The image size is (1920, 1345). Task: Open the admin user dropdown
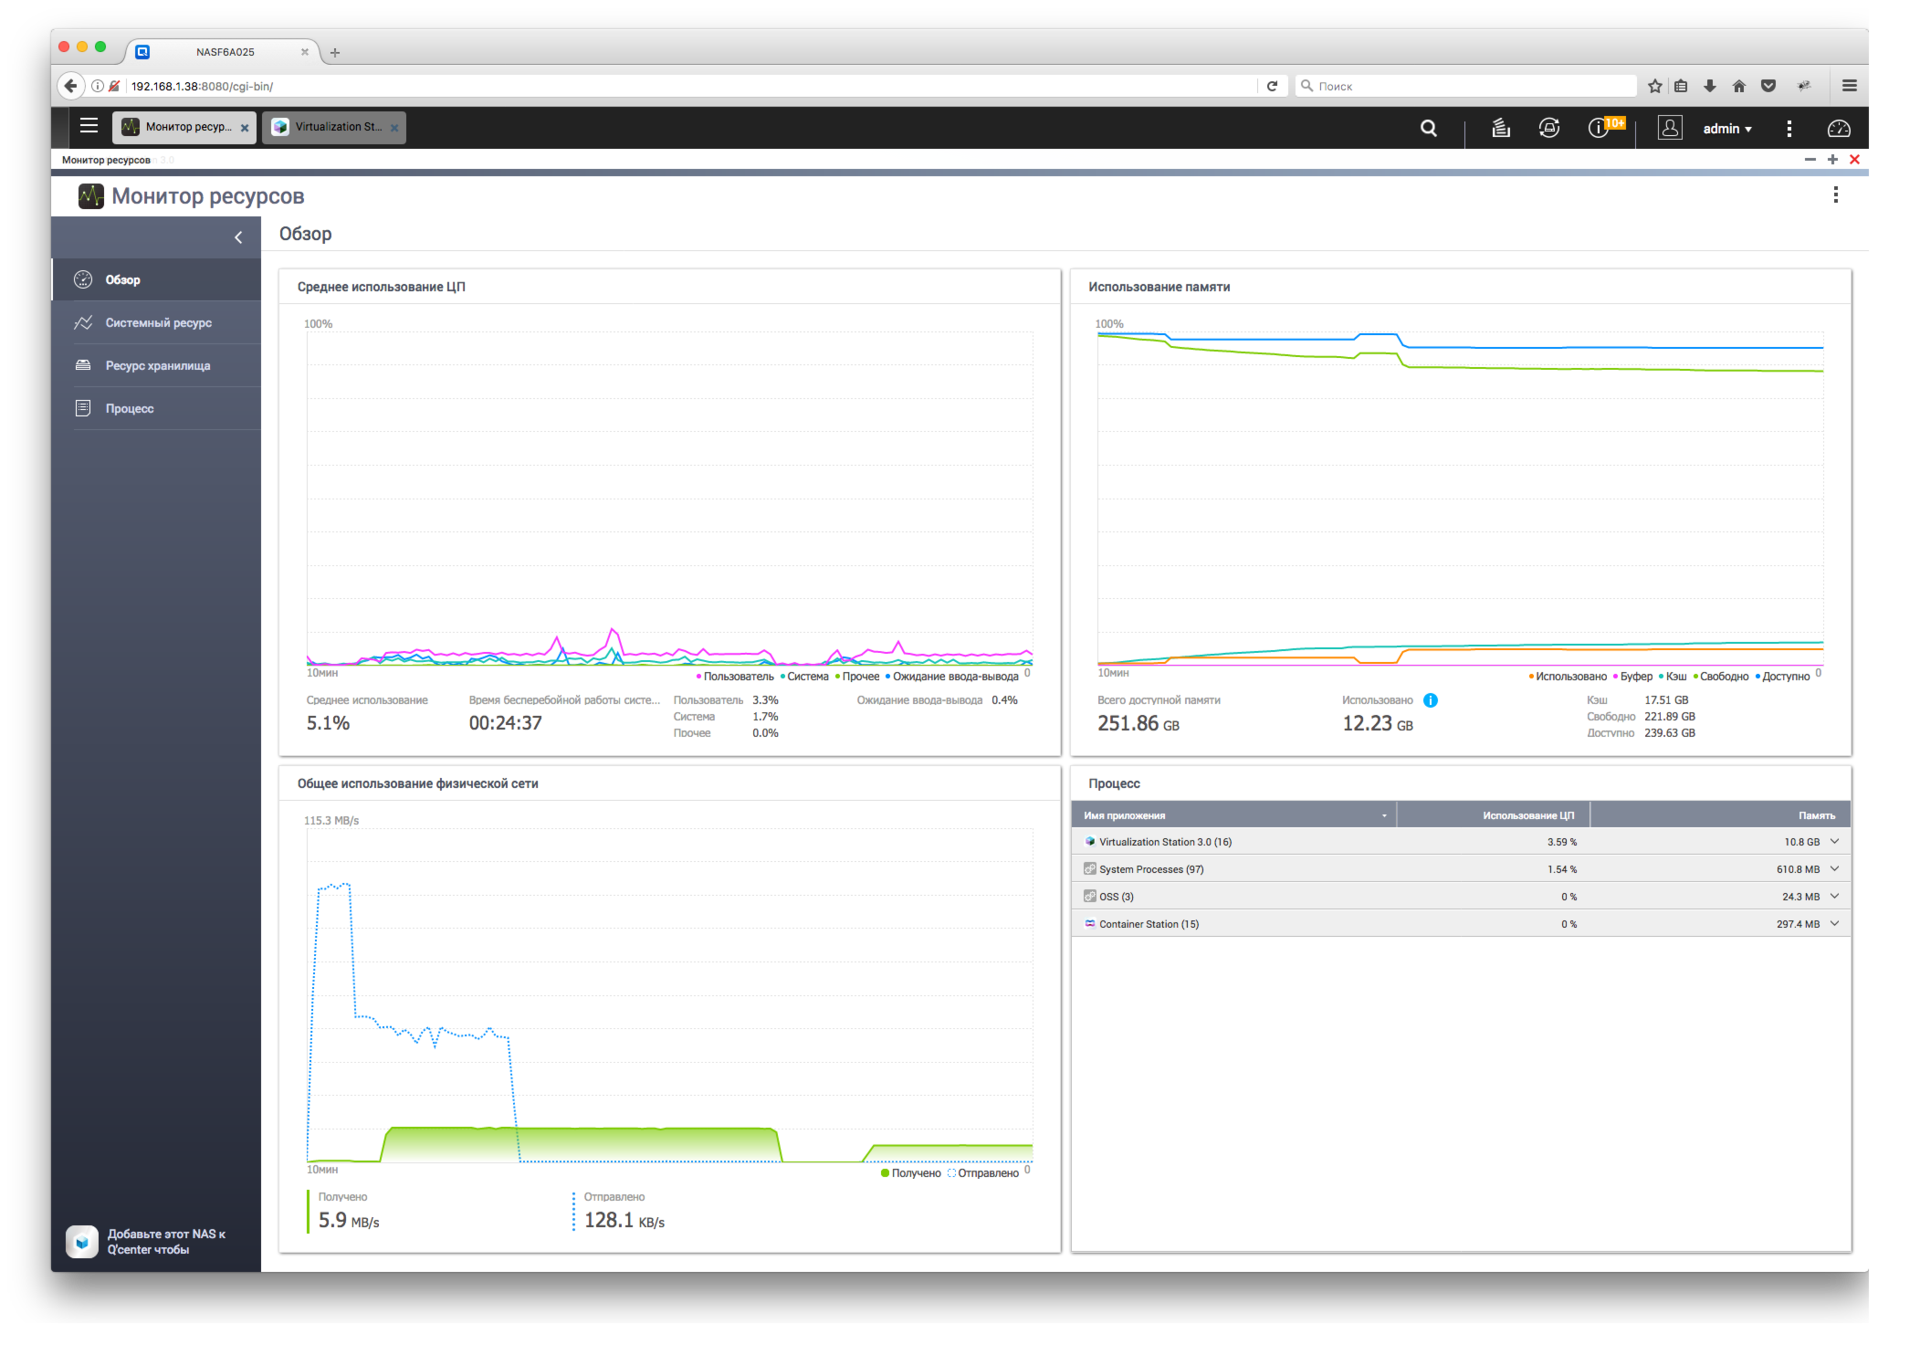pyautogui.click(x=1727, y=129)
